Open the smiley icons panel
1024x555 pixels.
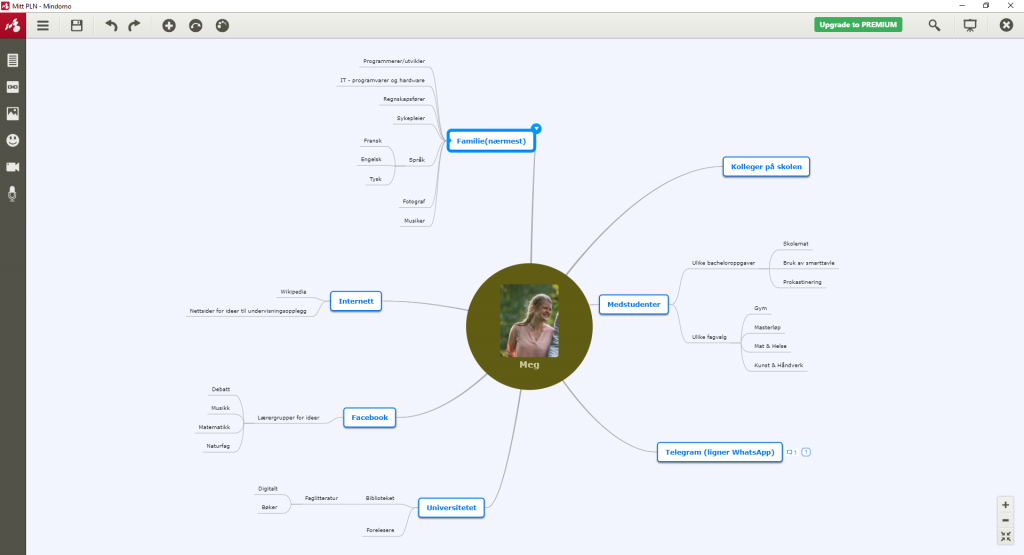coord(12,140)
